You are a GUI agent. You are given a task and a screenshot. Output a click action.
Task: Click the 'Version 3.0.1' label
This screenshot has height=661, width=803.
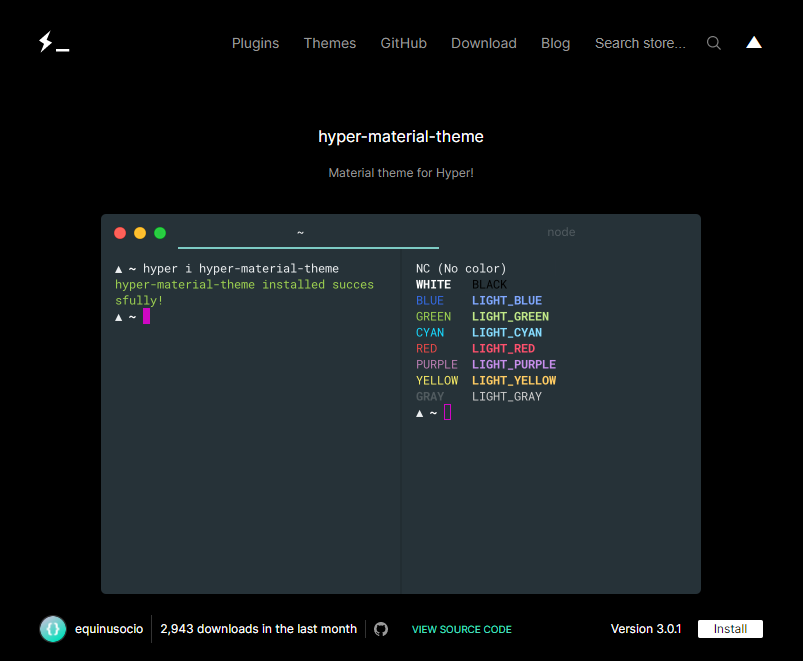646,629
